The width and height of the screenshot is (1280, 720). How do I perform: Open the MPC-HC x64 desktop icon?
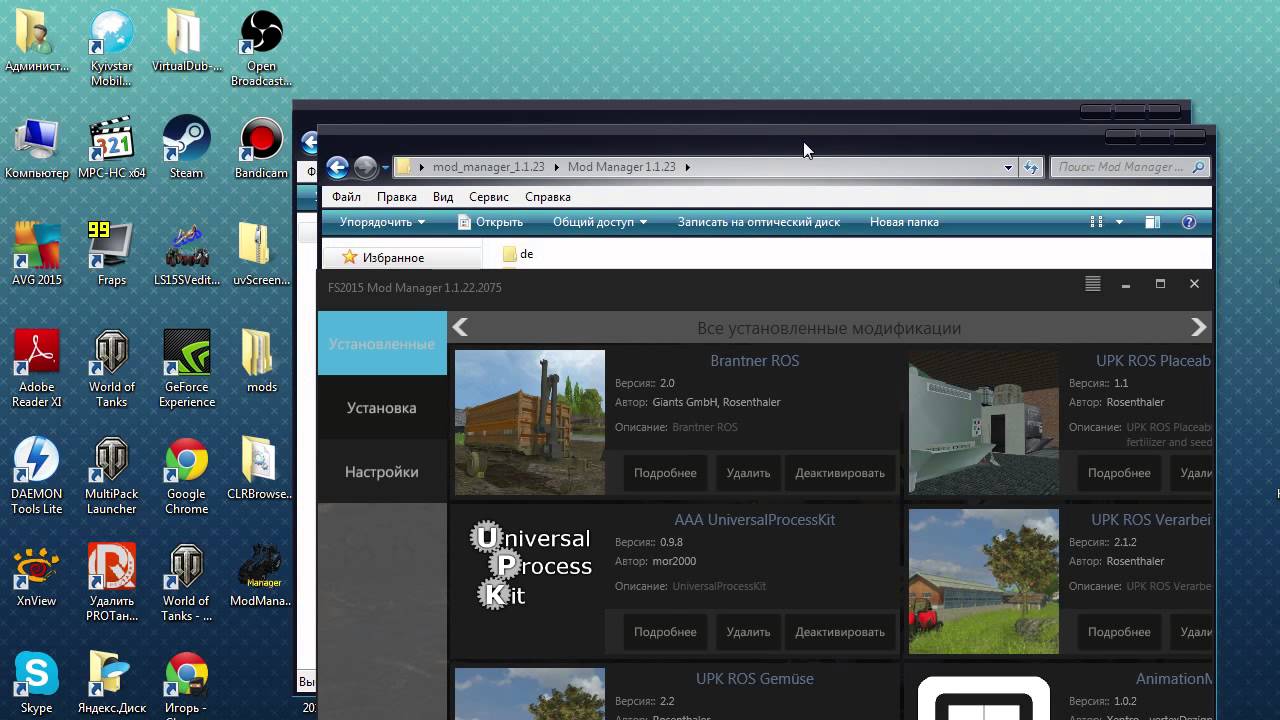click(x=112, y=147)
